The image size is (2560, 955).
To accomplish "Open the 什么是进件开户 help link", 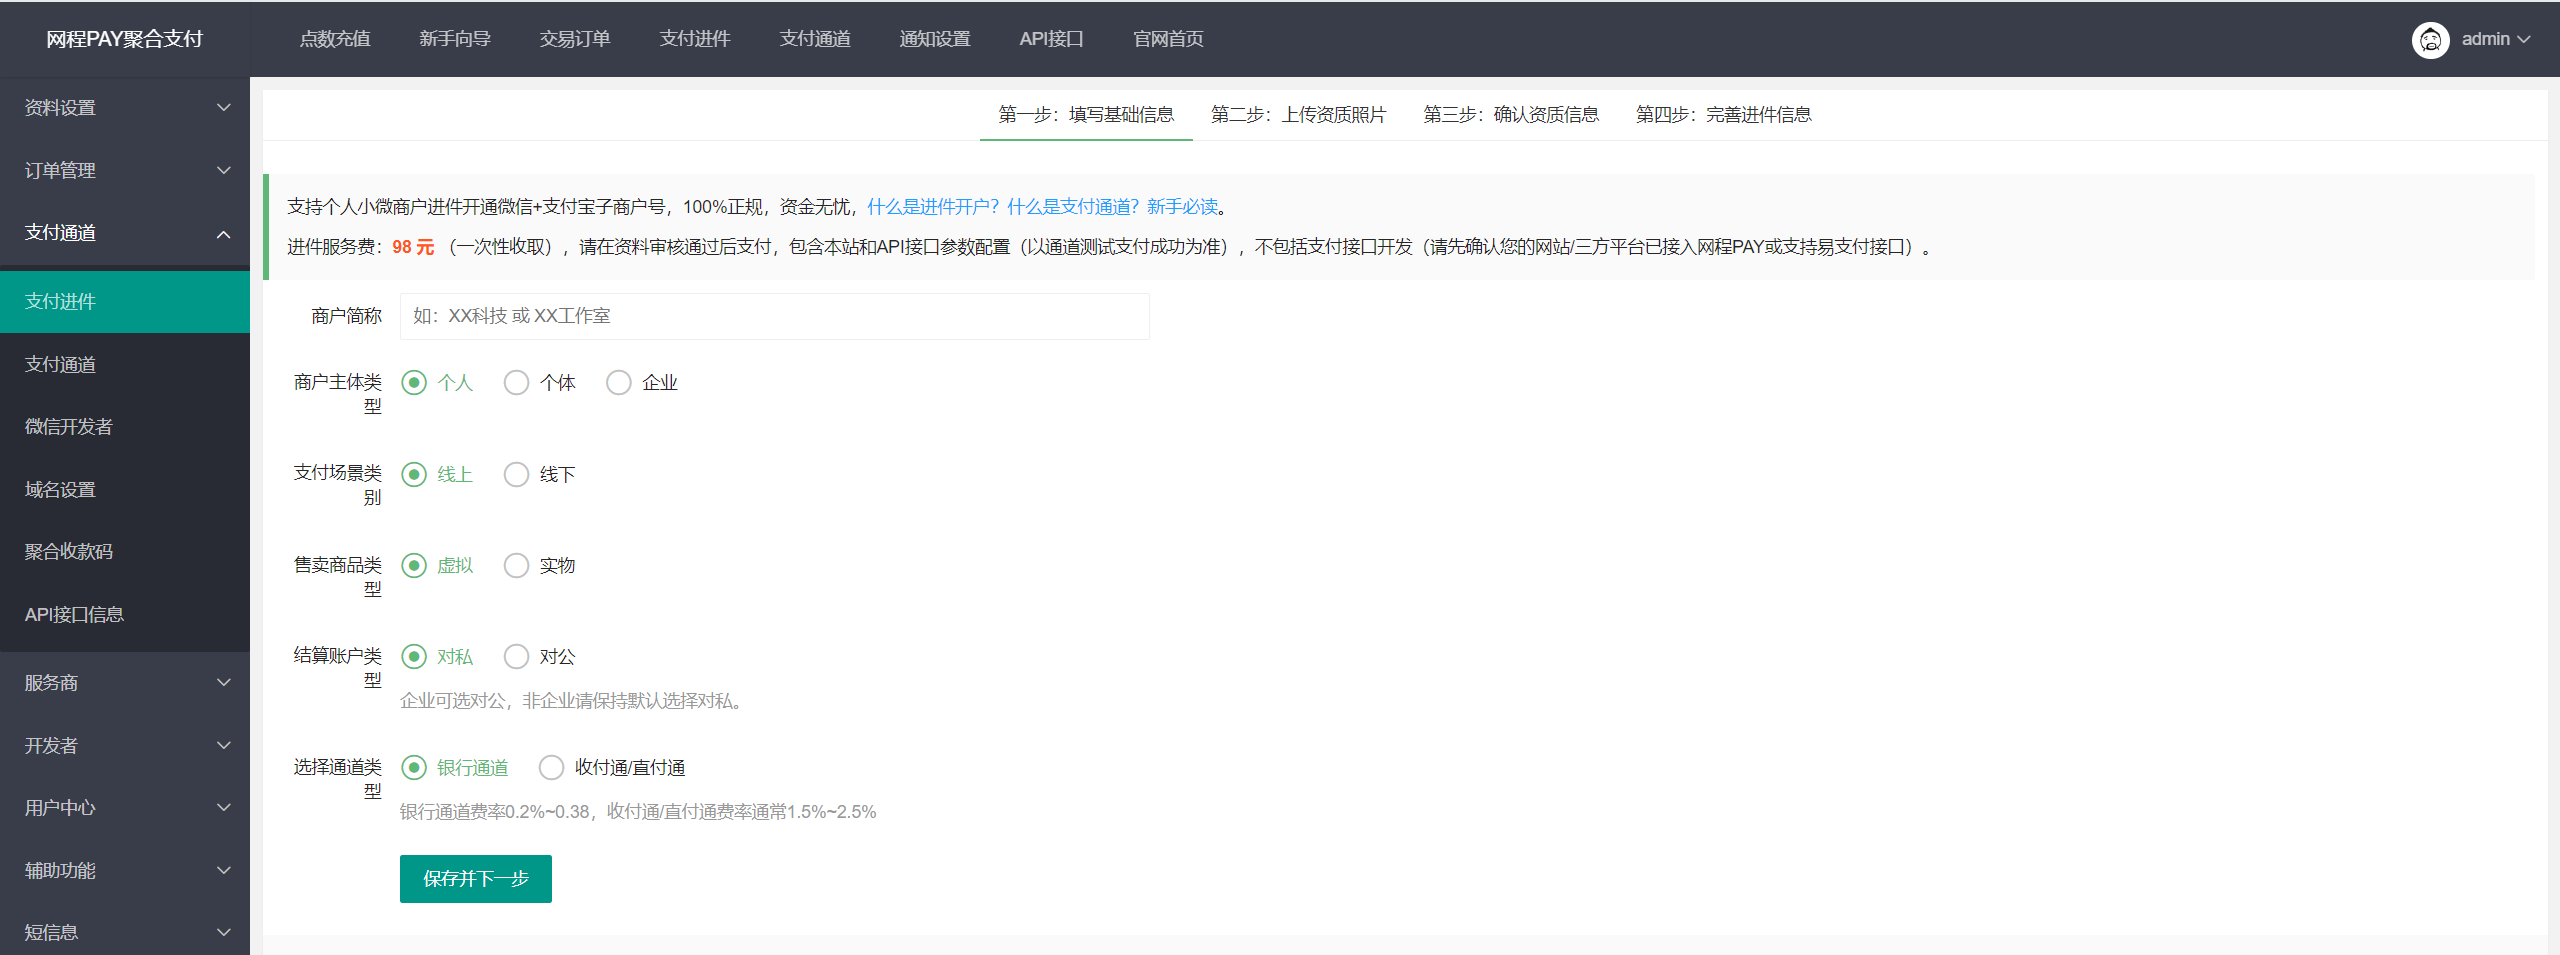I will [932, 207].
